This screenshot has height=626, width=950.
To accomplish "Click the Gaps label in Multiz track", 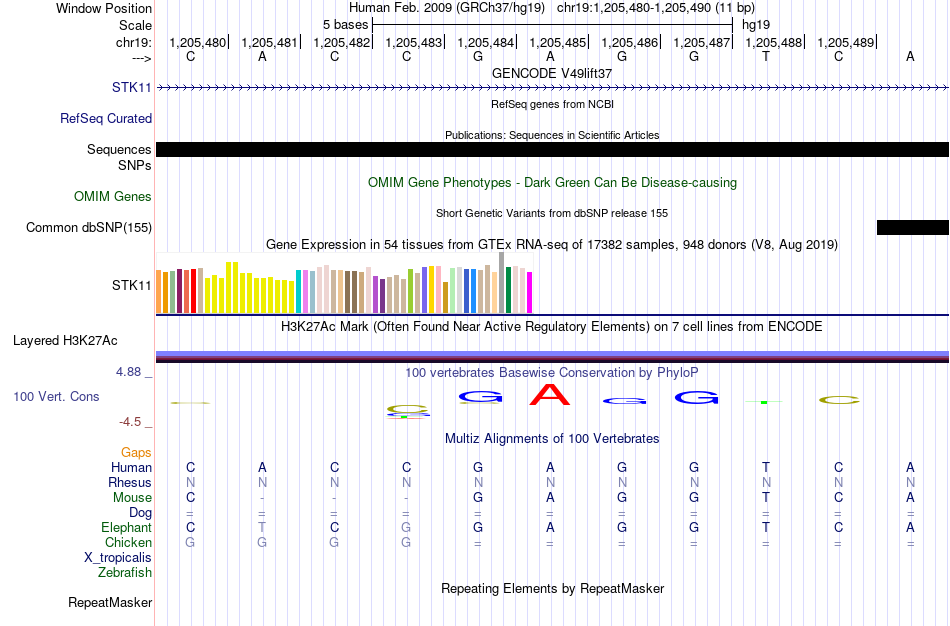I will (136, 453).
